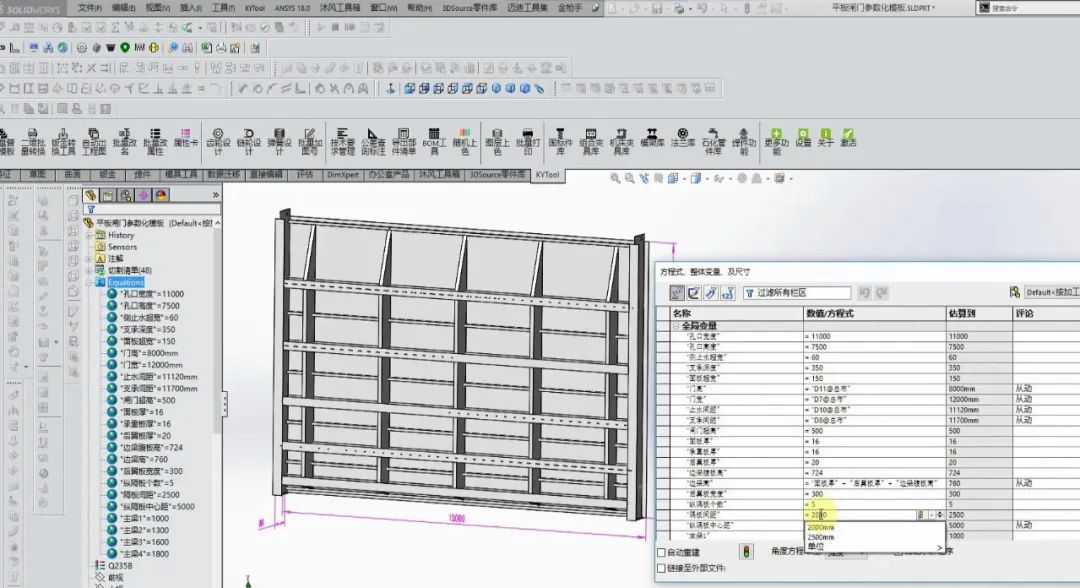1080x588 pixels.
Task: Choose the 2500mm suggestion from the list
Action: (x=820, y=536)
